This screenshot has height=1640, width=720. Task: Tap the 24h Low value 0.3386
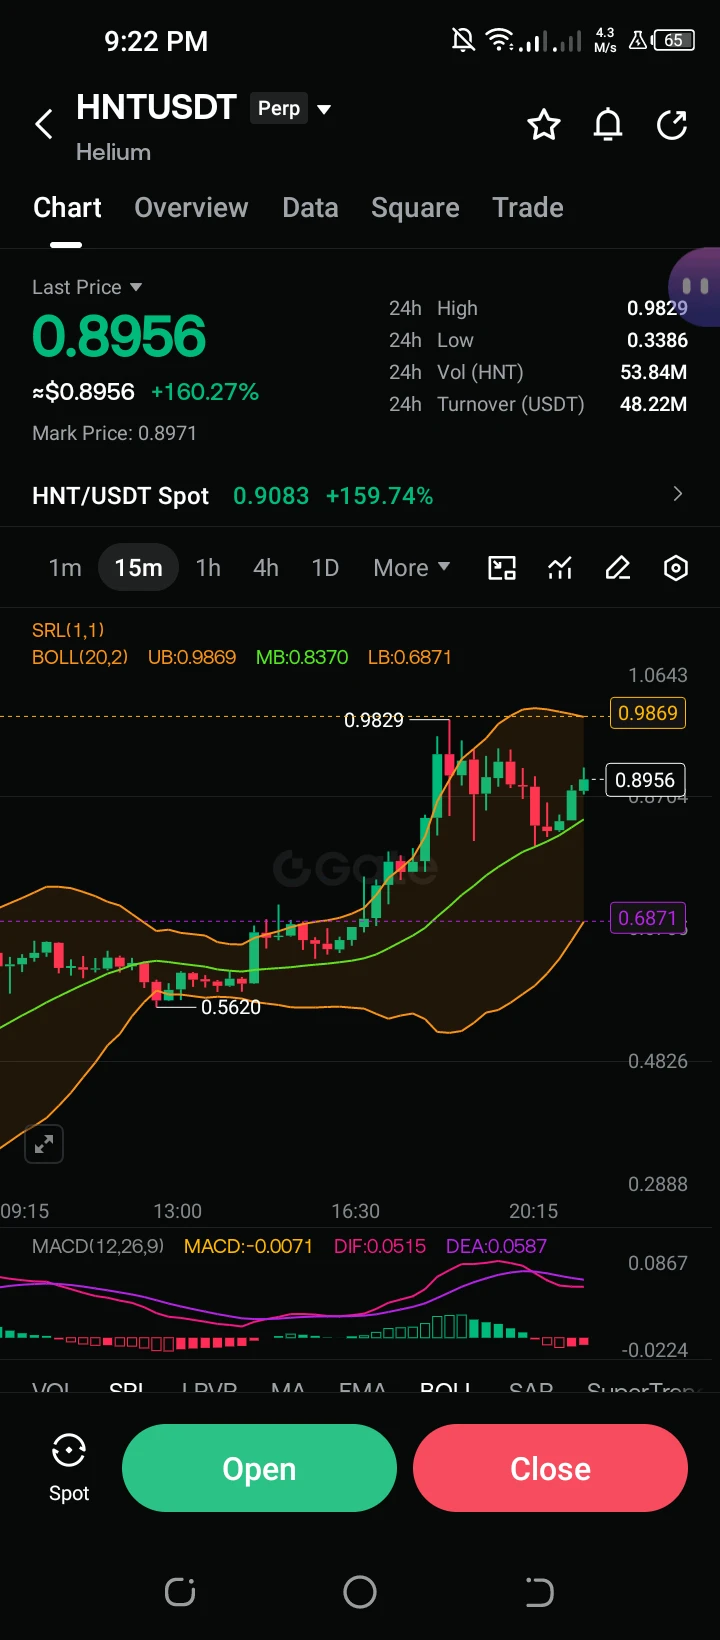657,340
